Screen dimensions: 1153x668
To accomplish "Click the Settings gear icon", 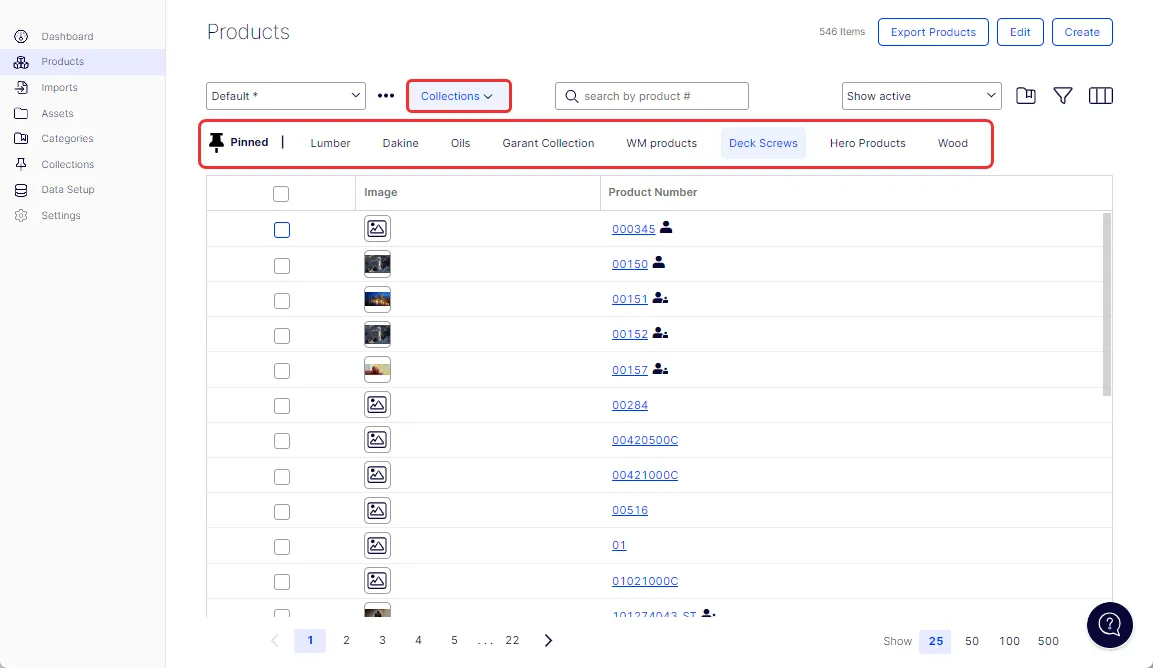I will tap(21, 216).
